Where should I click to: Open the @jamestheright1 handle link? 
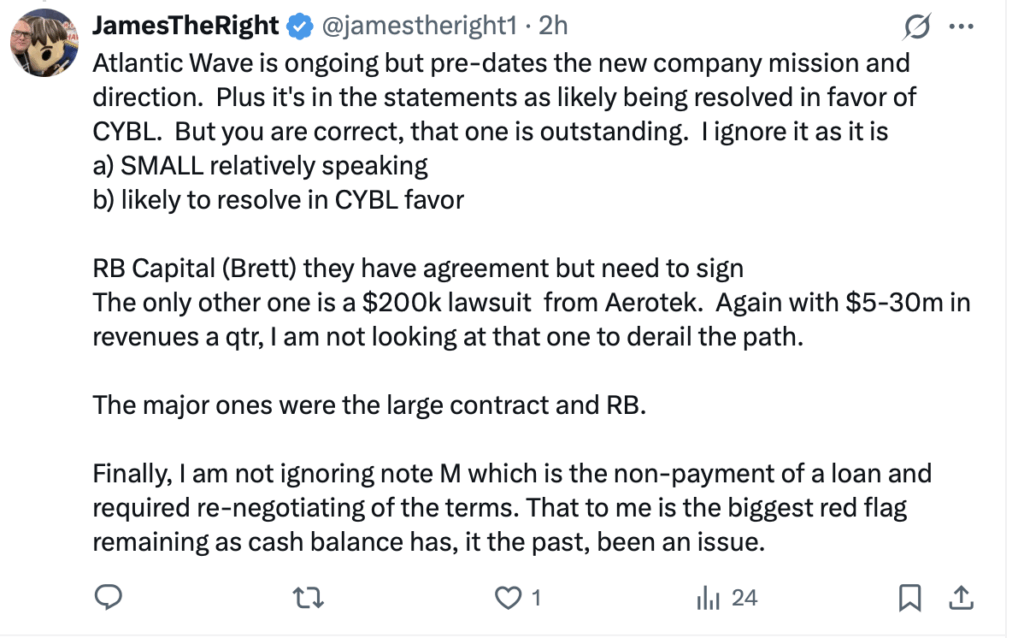(420, 26)
